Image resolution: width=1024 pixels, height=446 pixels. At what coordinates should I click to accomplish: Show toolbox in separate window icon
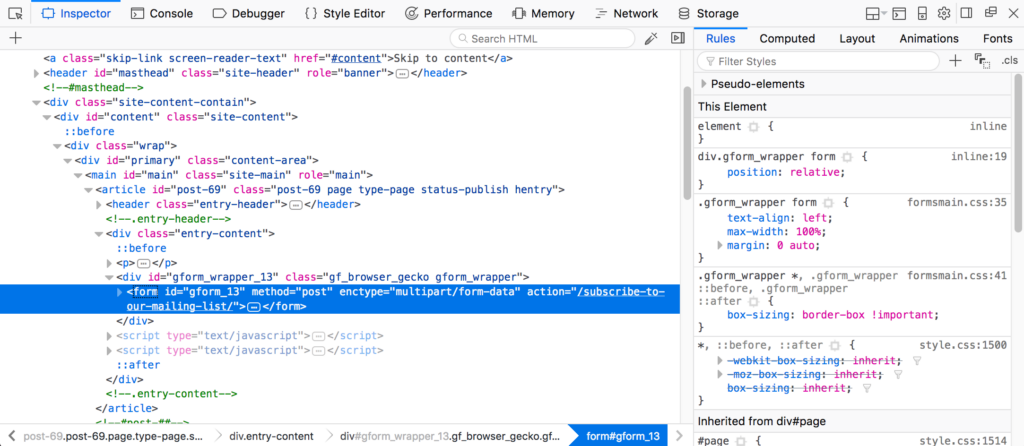click(x=991, y=12)
